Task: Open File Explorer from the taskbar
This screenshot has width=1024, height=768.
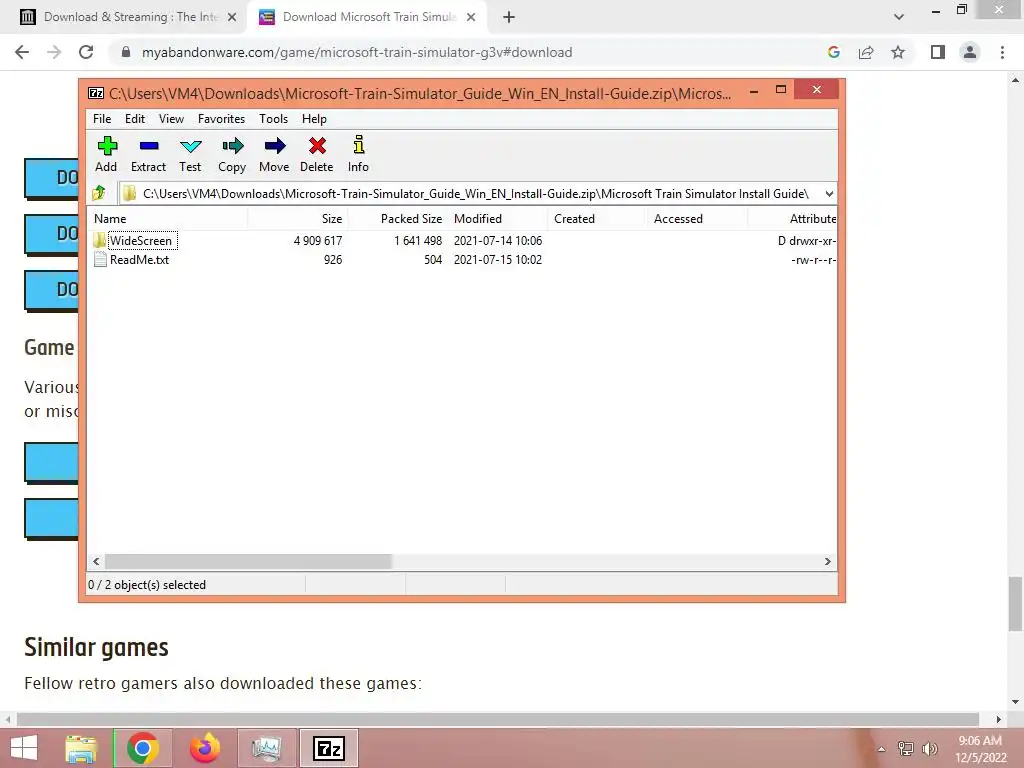Action: [81, 748]
